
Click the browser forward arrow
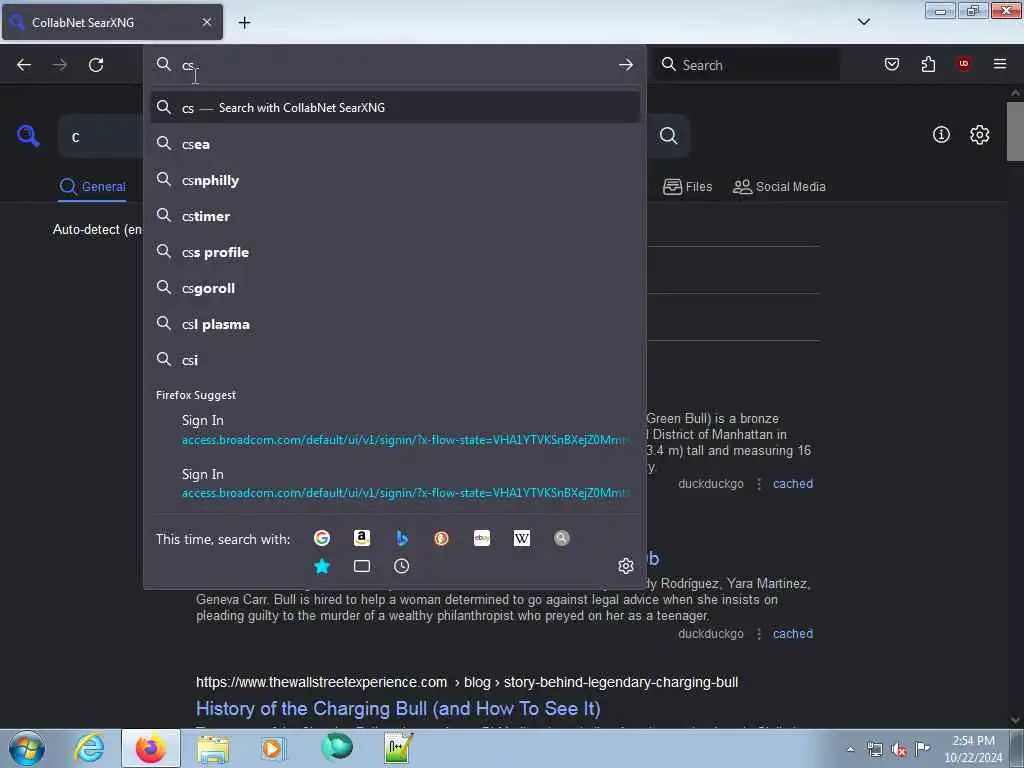[x=60, y=65]
